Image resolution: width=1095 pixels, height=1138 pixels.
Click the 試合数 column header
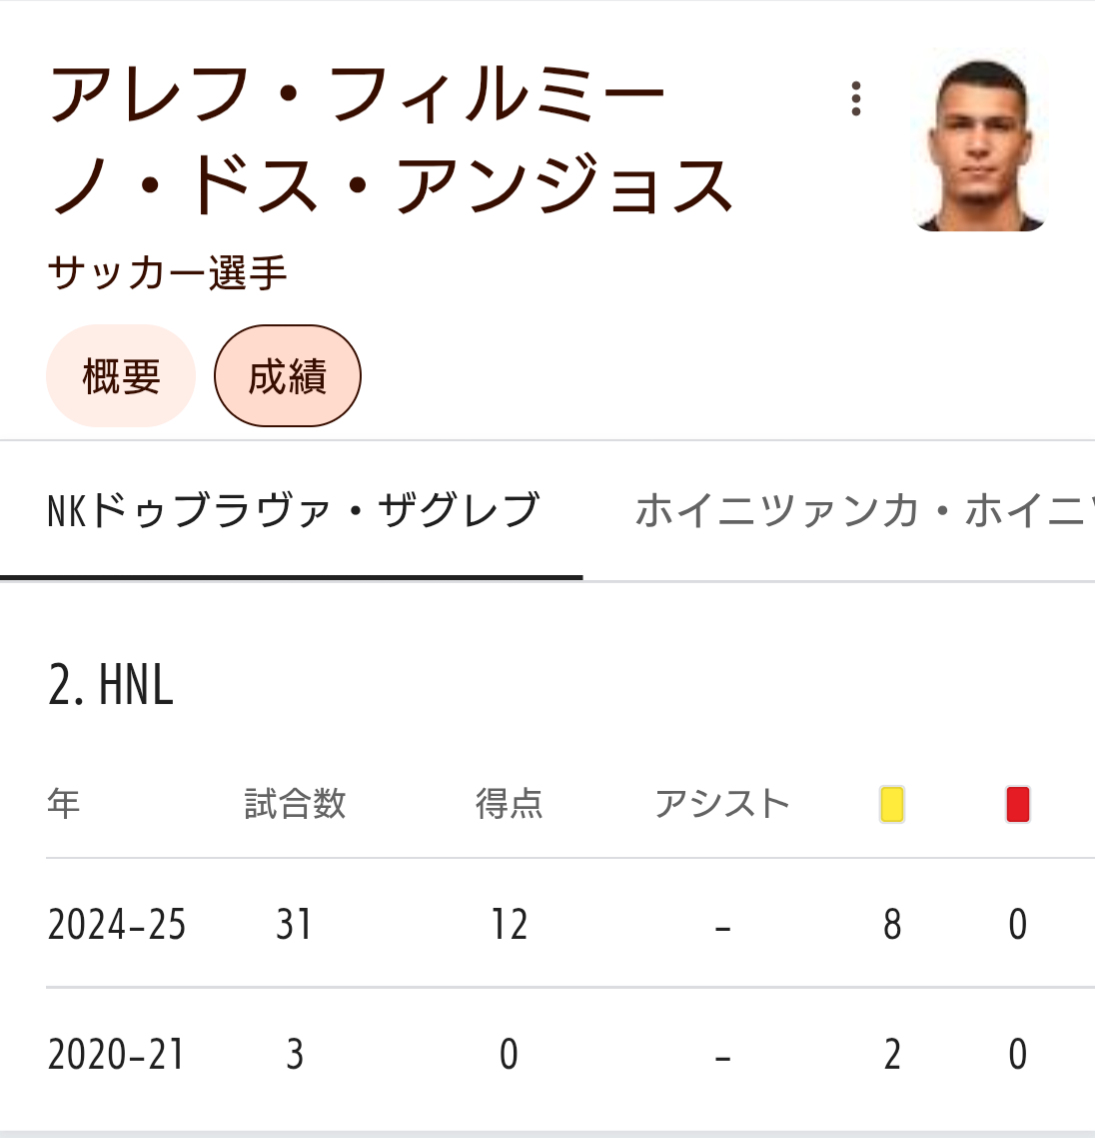click(x=295, y=803)
